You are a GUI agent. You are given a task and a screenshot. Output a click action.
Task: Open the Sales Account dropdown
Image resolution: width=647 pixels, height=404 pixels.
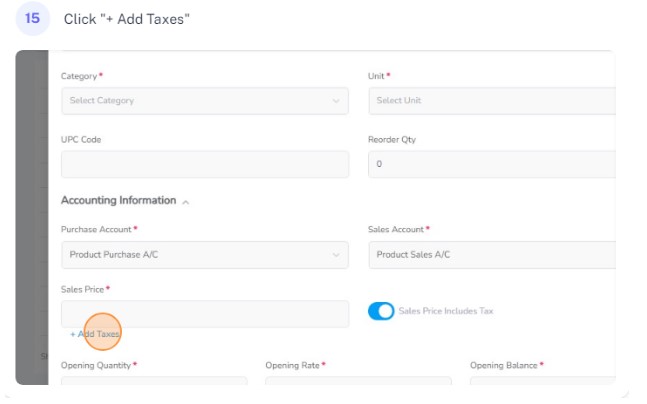coord(492,255)
